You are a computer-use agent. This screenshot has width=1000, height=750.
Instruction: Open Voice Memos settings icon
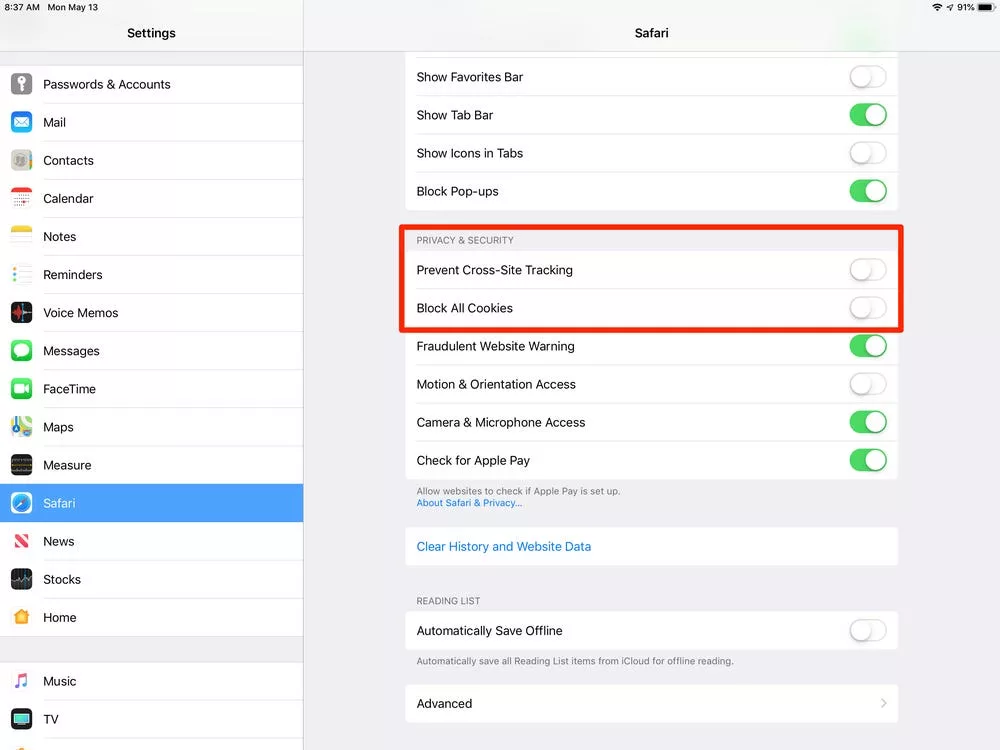coord(20,312)
